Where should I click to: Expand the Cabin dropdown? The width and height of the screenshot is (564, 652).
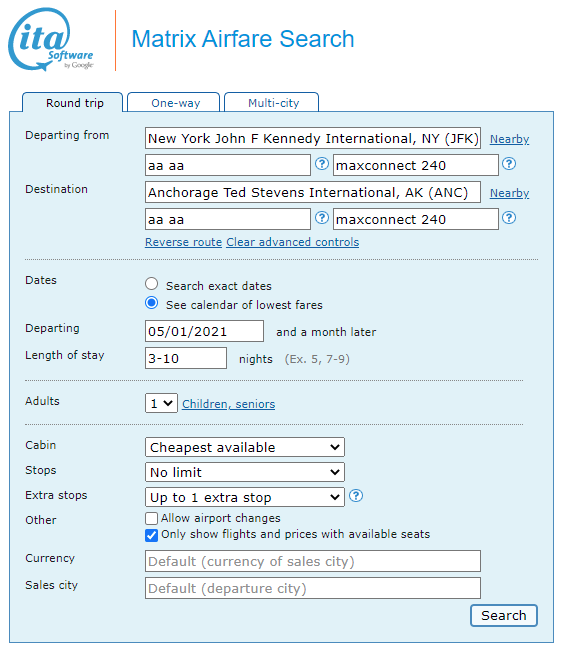(x=245, y=447)
